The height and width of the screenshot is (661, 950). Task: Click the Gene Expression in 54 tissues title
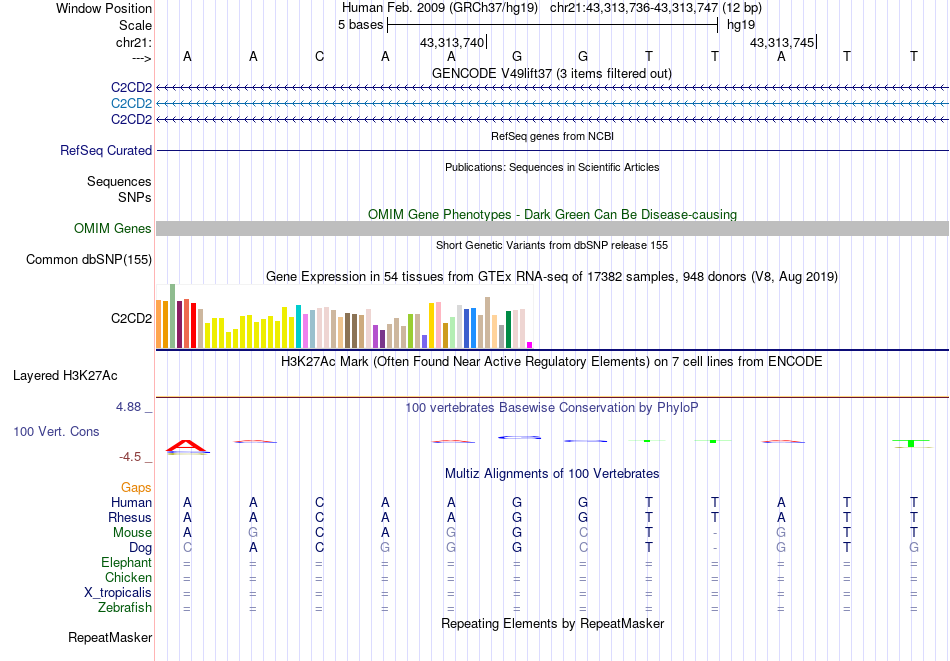click(x=552, y=277)
